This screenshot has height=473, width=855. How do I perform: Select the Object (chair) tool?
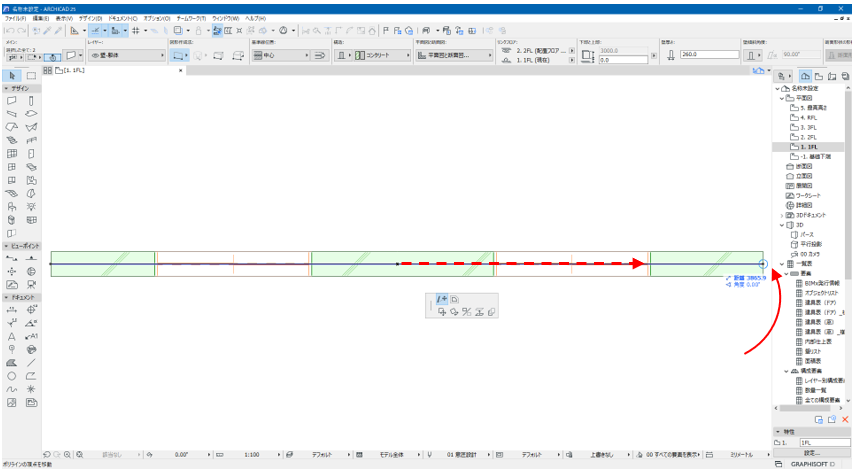click(x=11, y=207)
